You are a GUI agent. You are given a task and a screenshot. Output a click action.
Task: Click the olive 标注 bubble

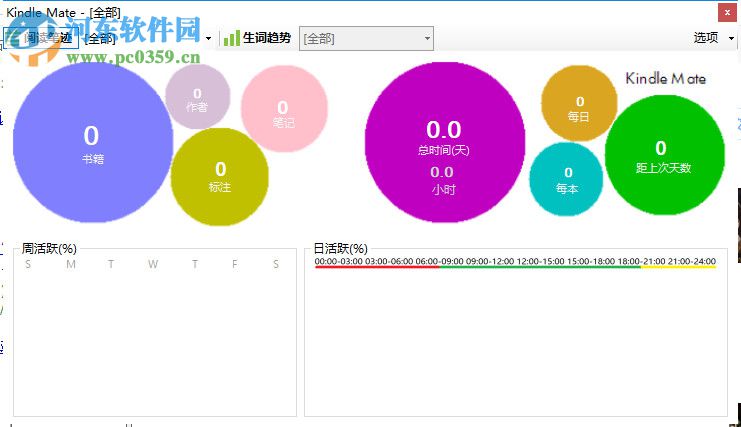pos(220,177)
